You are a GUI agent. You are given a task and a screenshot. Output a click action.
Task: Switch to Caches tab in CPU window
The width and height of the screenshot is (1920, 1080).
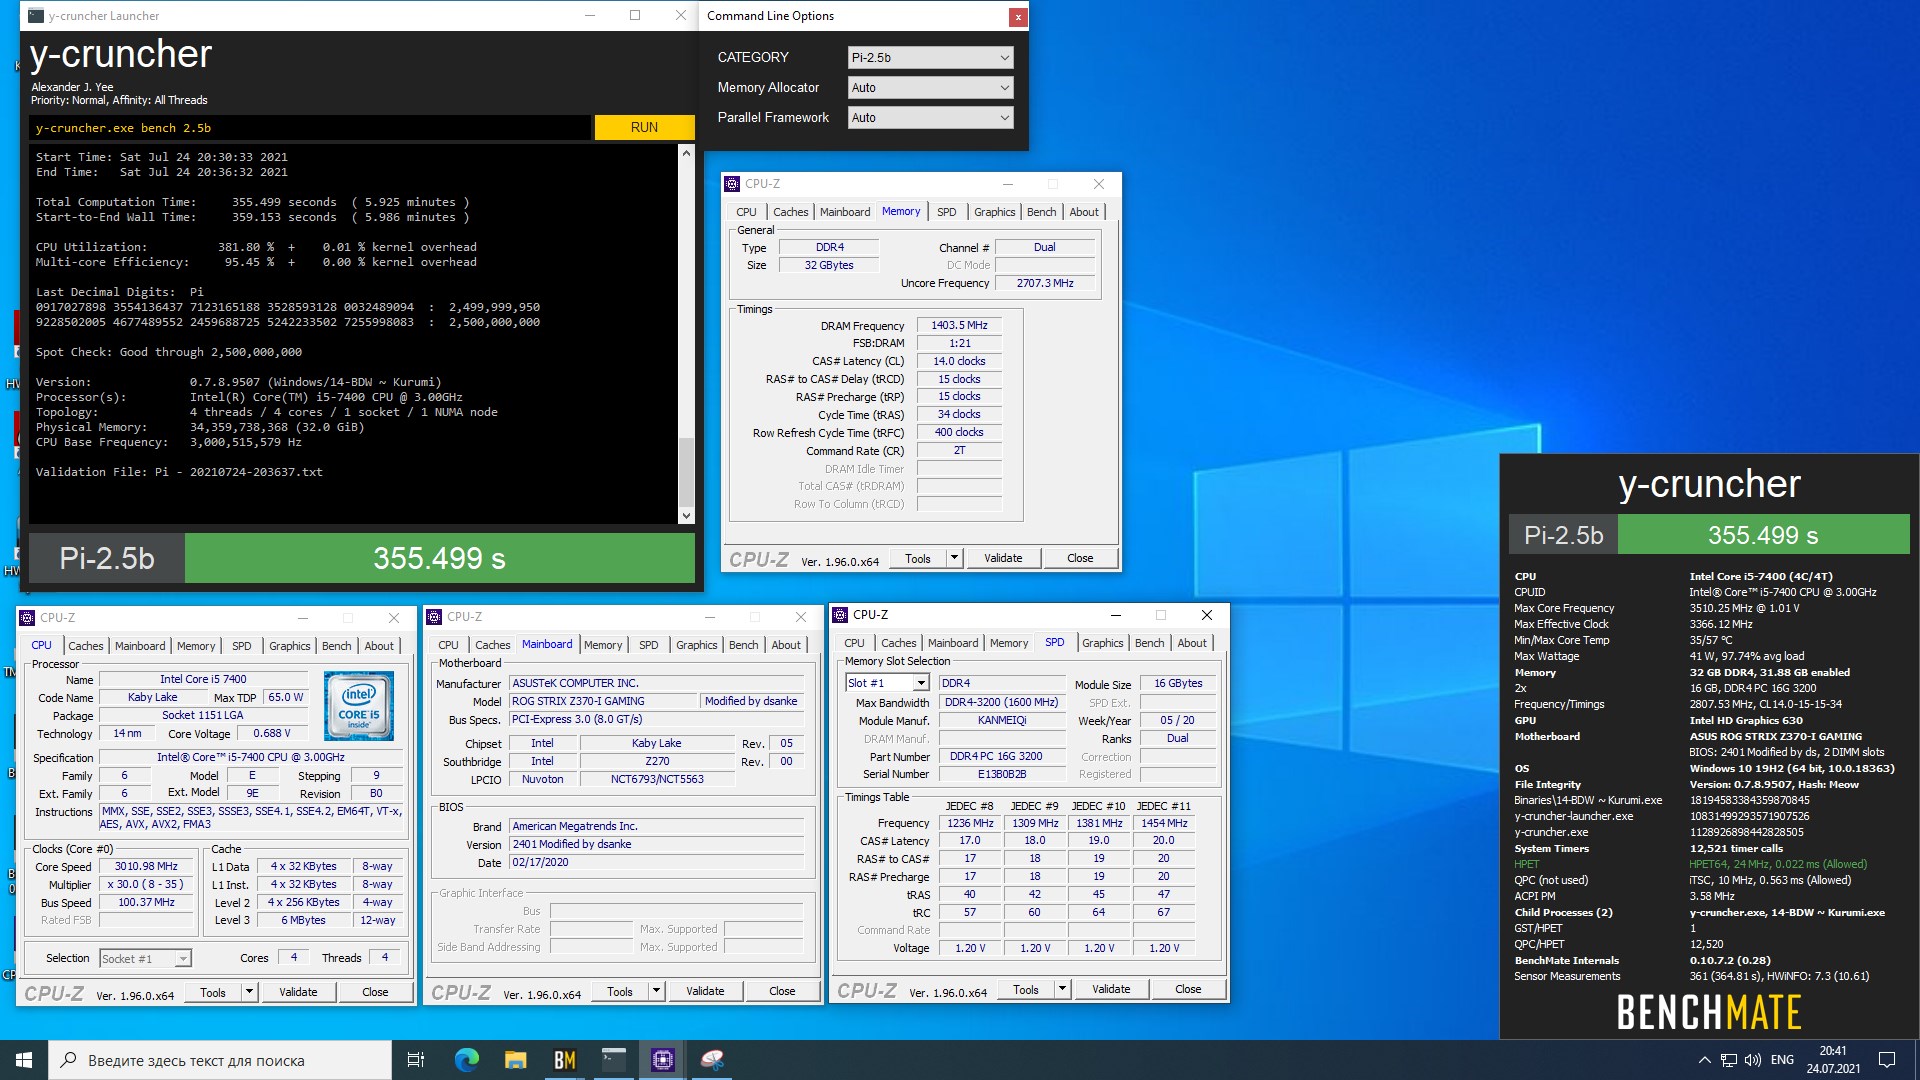(85, 646)
